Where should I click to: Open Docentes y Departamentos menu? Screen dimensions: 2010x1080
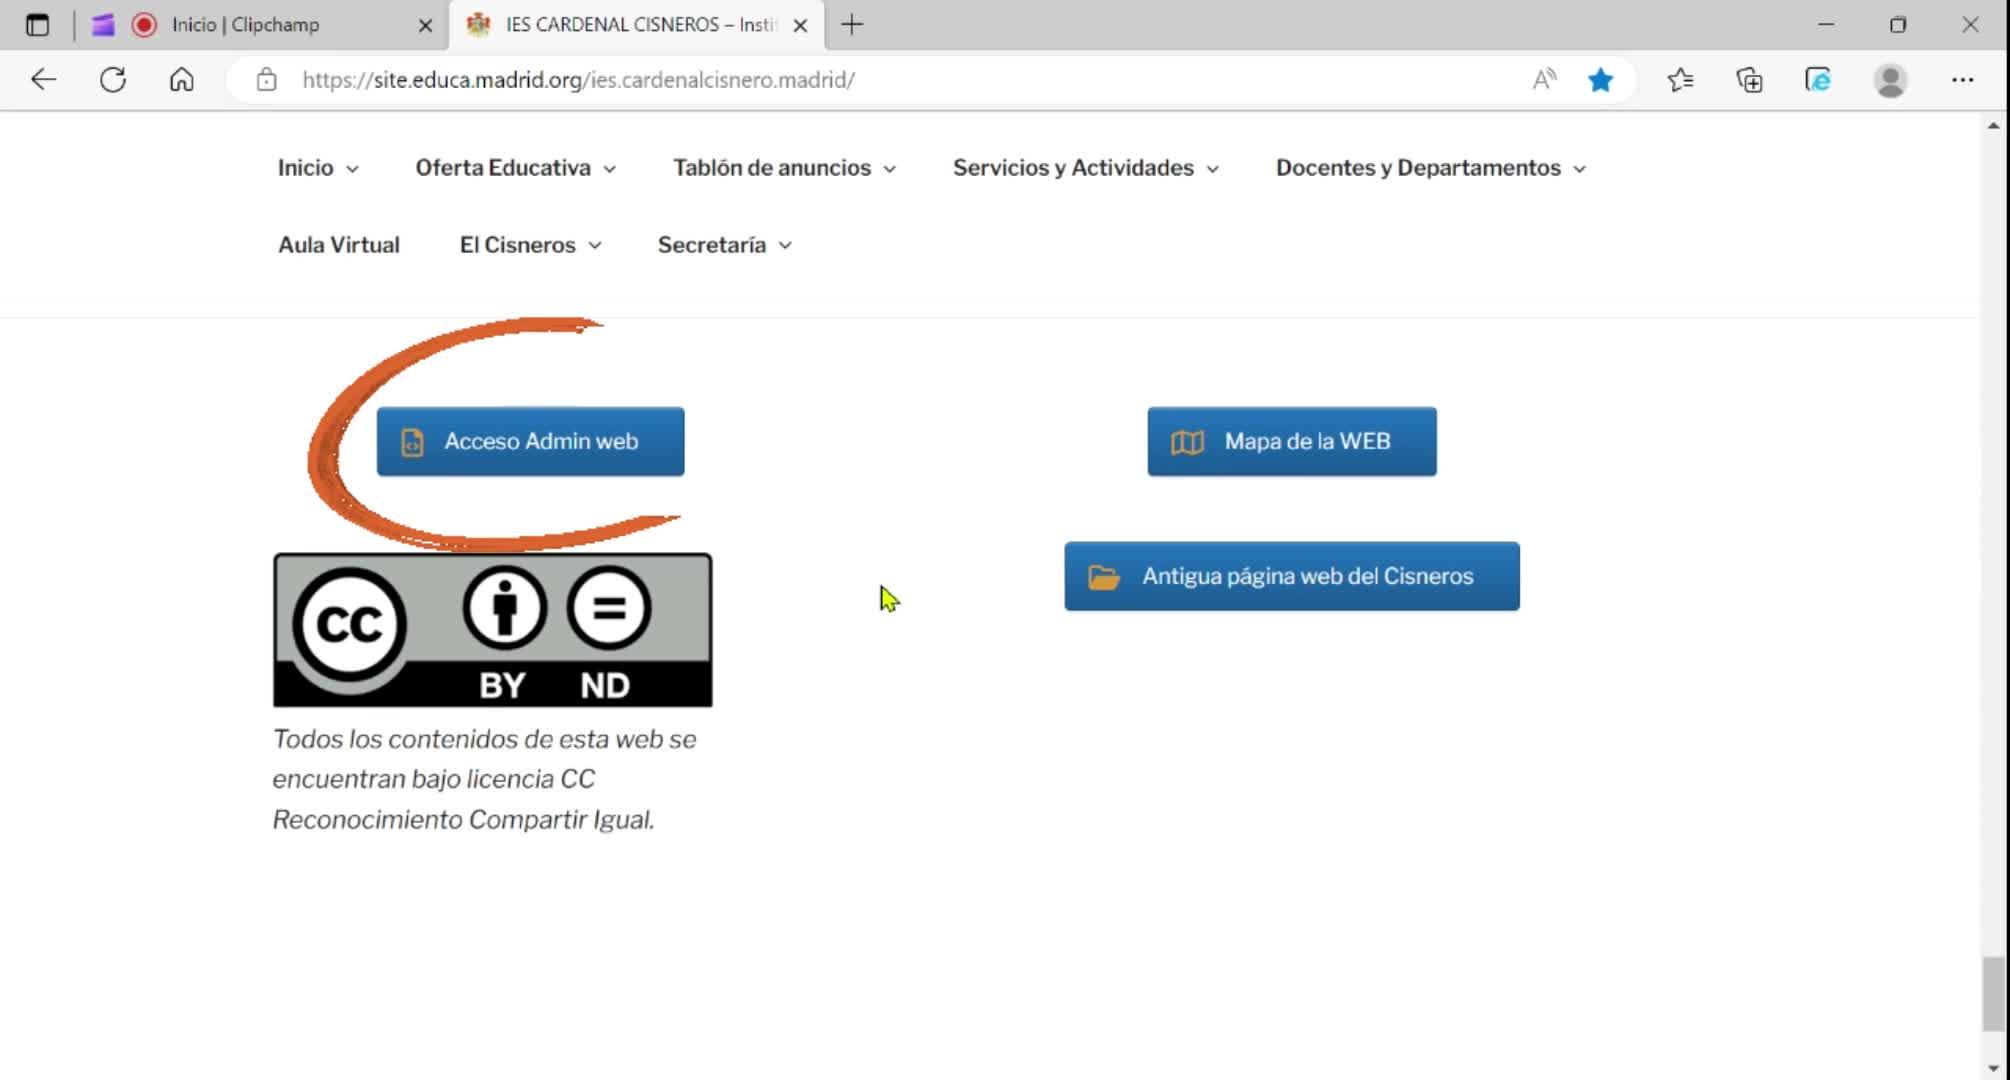point(1430,168)
